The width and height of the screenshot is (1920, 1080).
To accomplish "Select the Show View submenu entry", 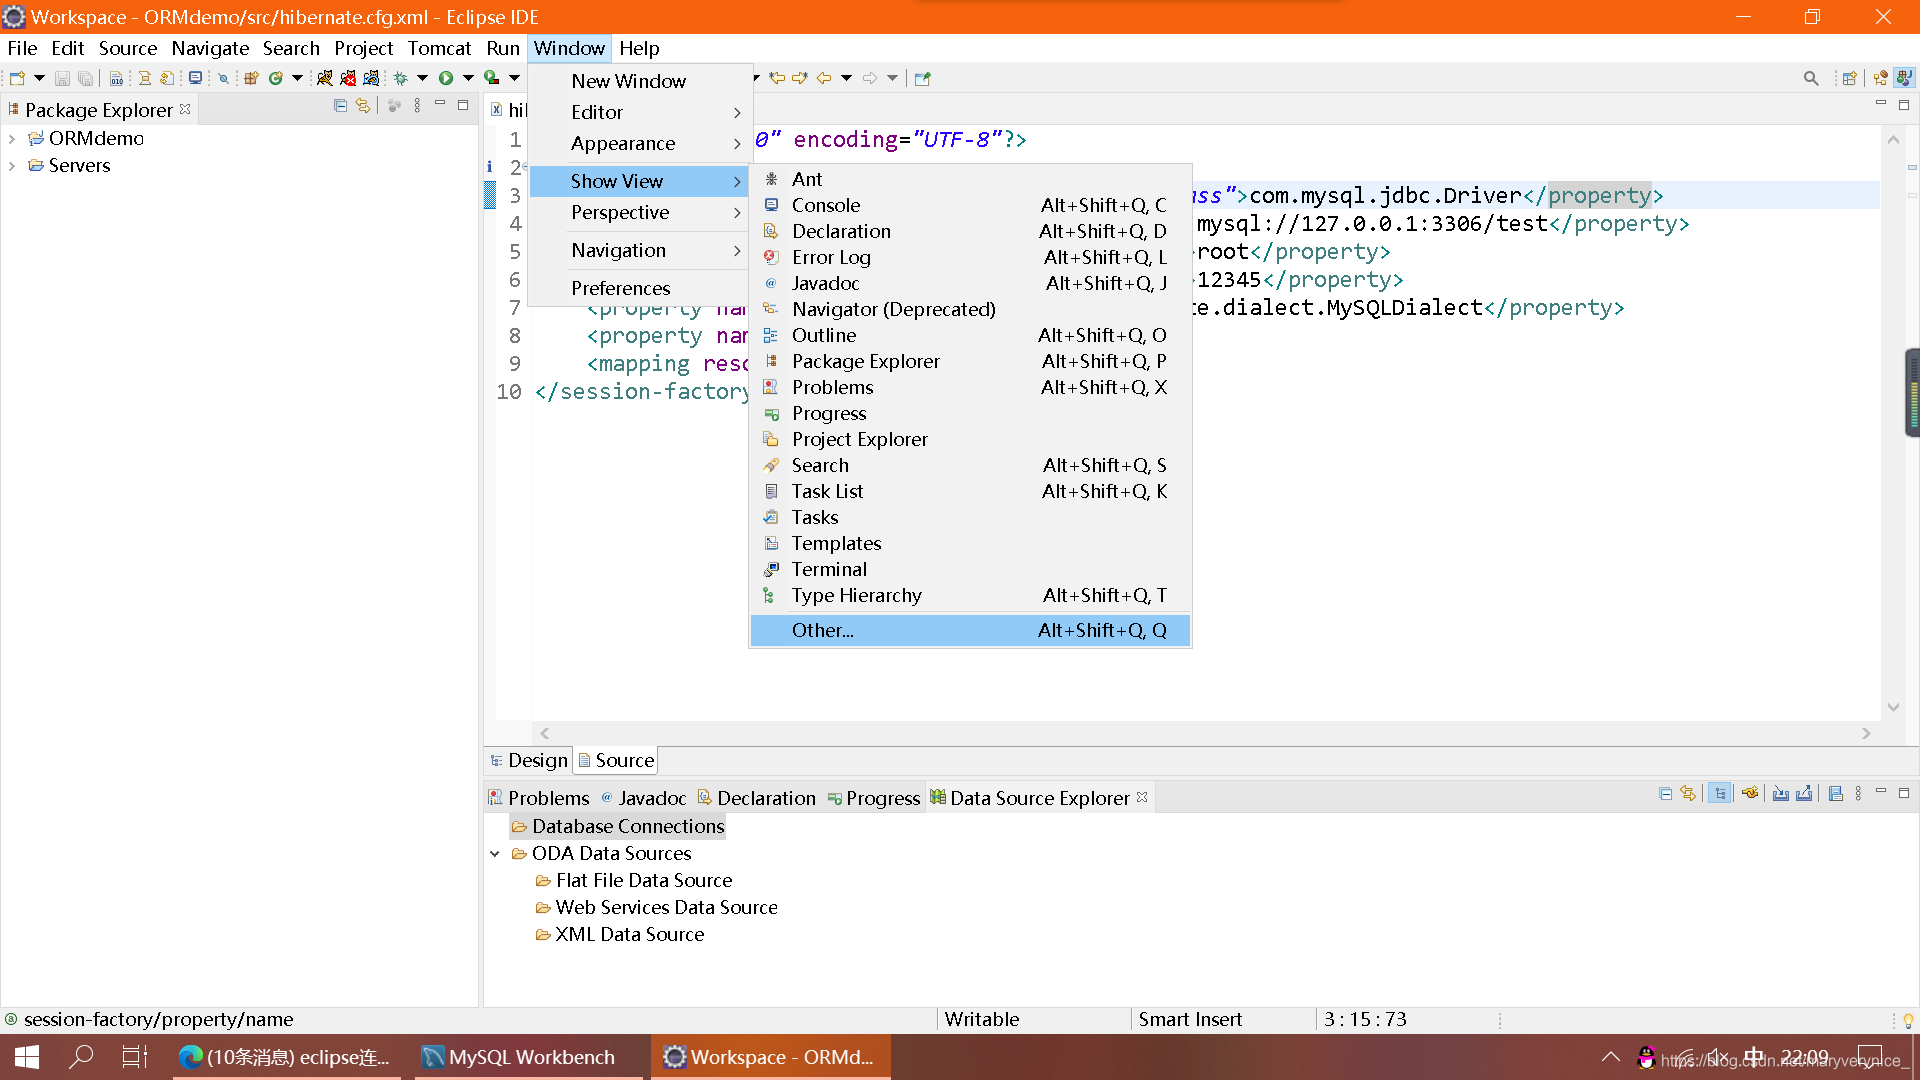I will (x=618, y=179).
